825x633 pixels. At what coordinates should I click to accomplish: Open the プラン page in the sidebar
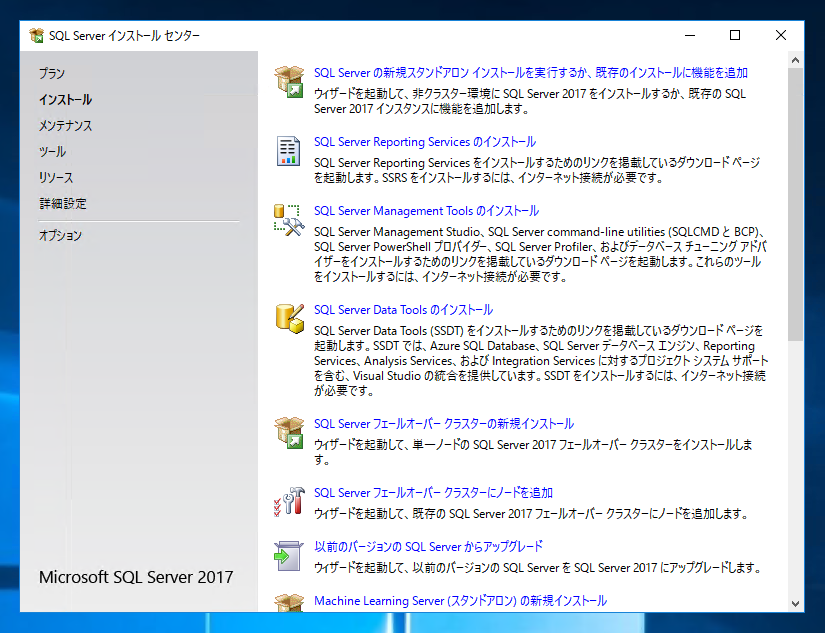click(x=52, y=73)
